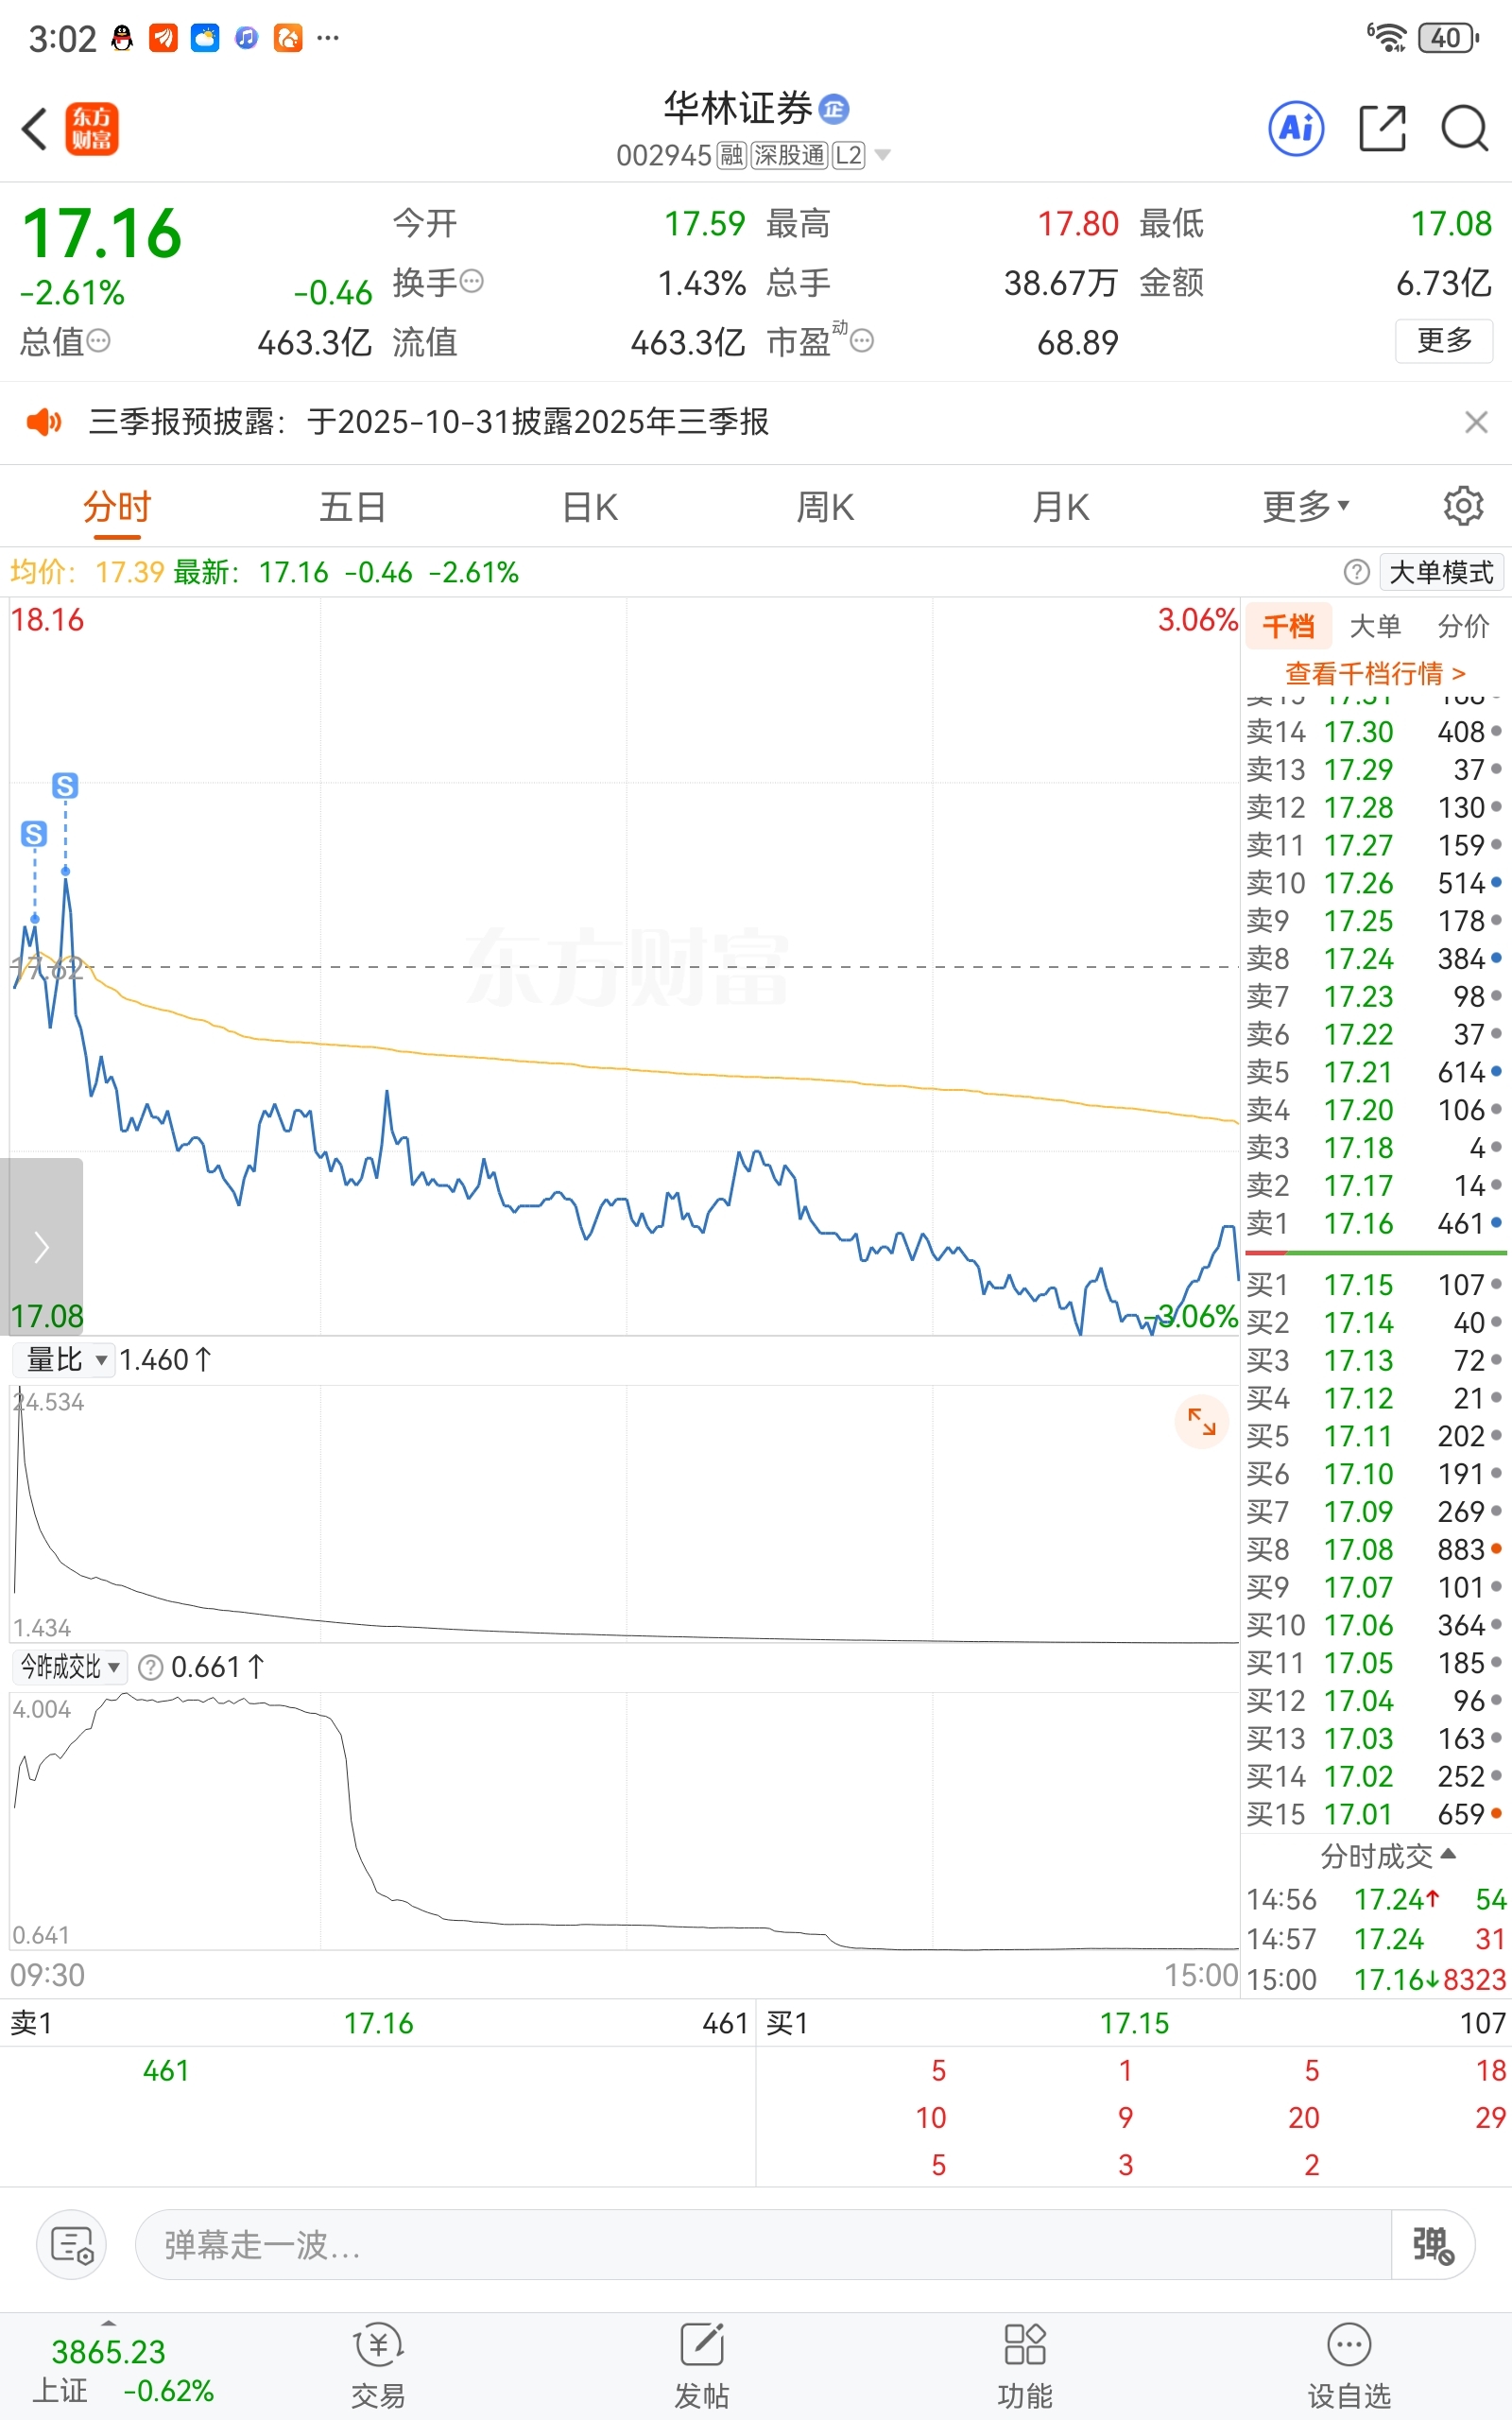Tap the back arrow icon
This screenshot has width=1512, height=2420.
pos(35,128)
